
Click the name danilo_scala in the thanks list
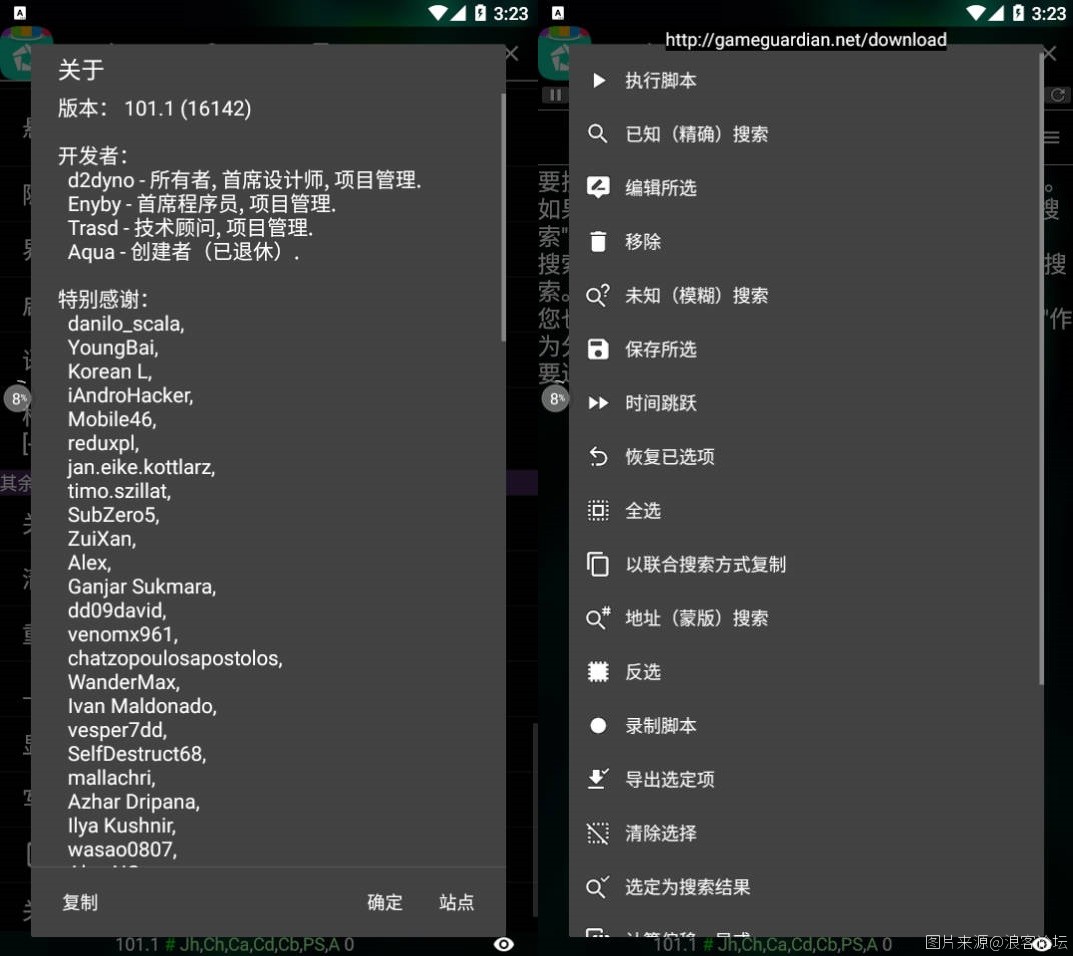[125, 324]
